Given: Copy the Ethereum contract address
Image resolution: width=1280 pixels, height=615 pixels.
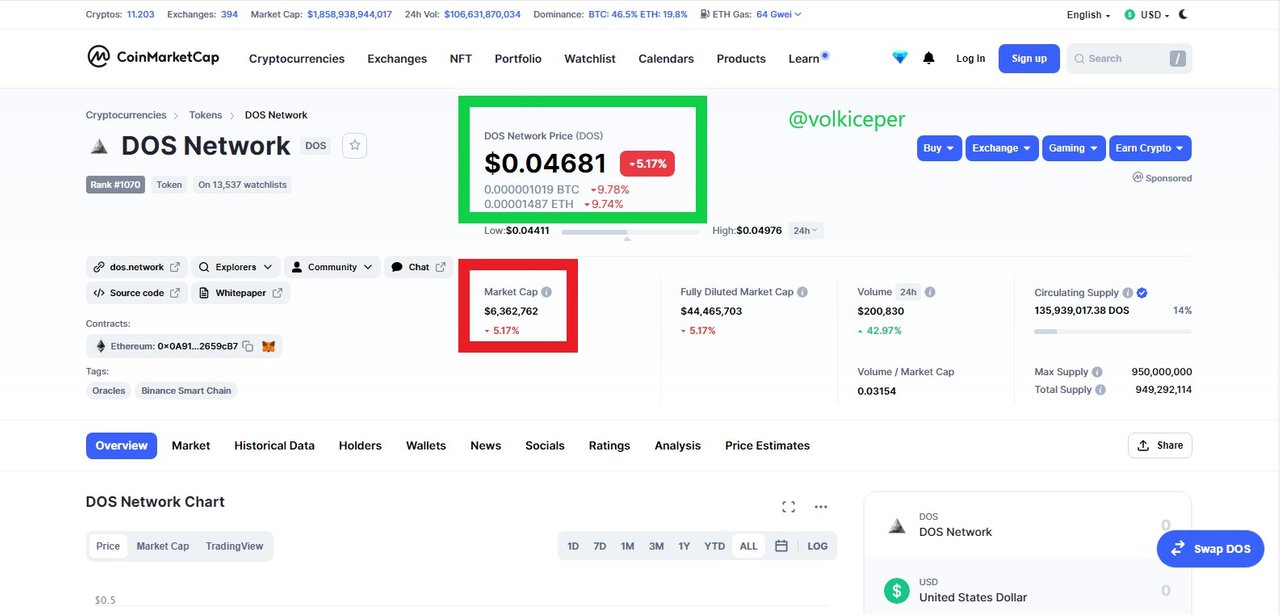Looking at the screenshot, I should click(248, 346).
